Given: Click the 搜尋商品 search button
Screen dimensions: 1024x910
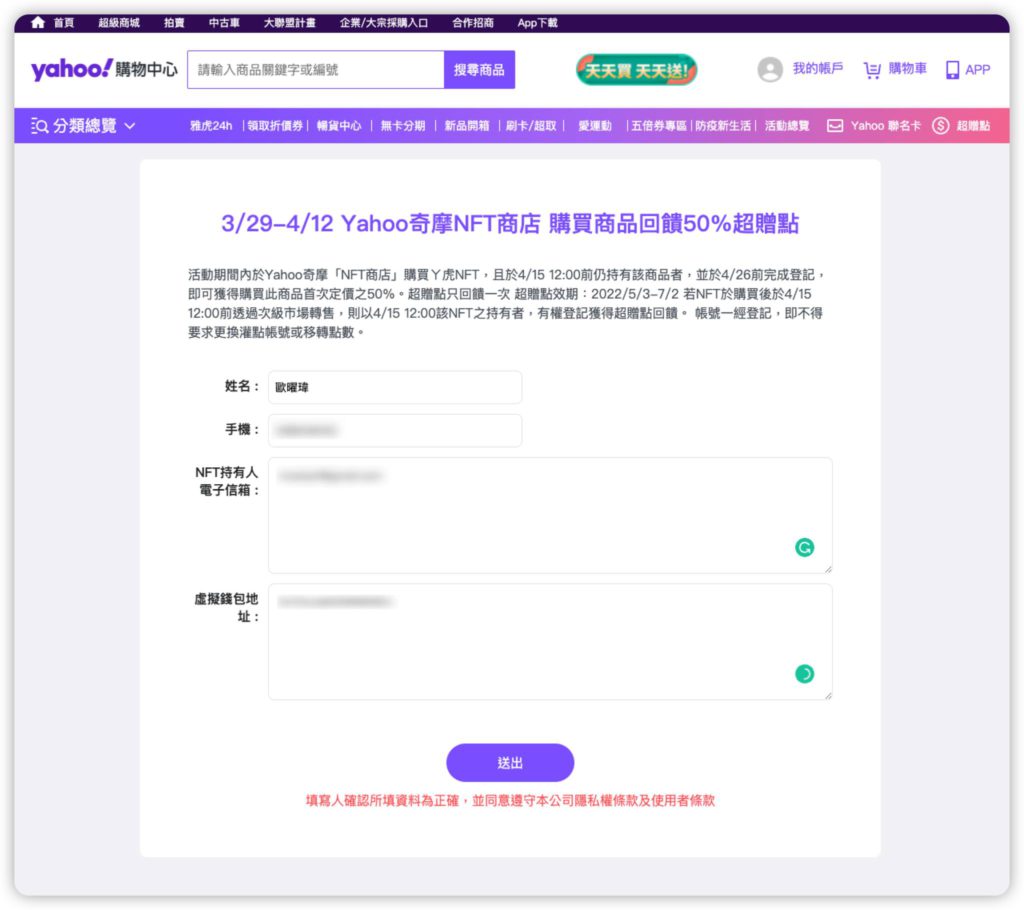Looking at the screenshot, I should click(479, 69).
